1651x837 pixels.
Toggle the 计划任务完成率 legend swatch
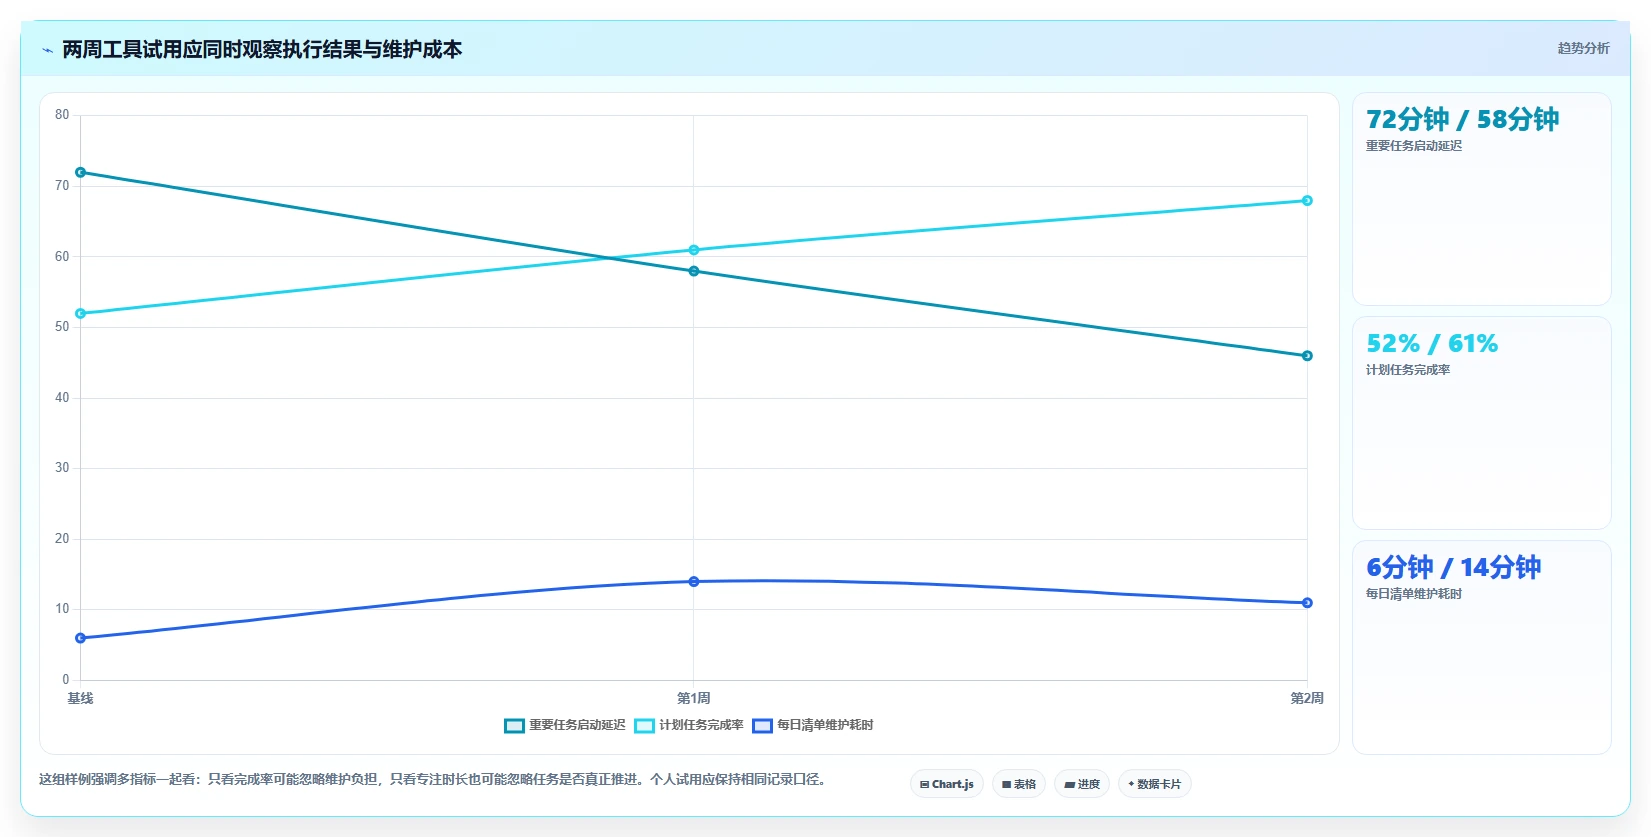click(x=644, y=726)
